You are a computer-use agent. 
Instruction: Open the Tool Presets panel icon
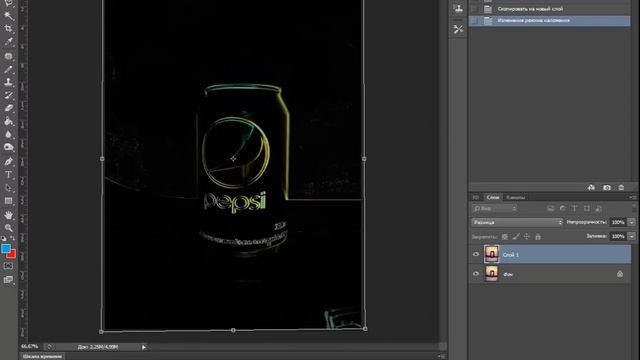point(458,29)
